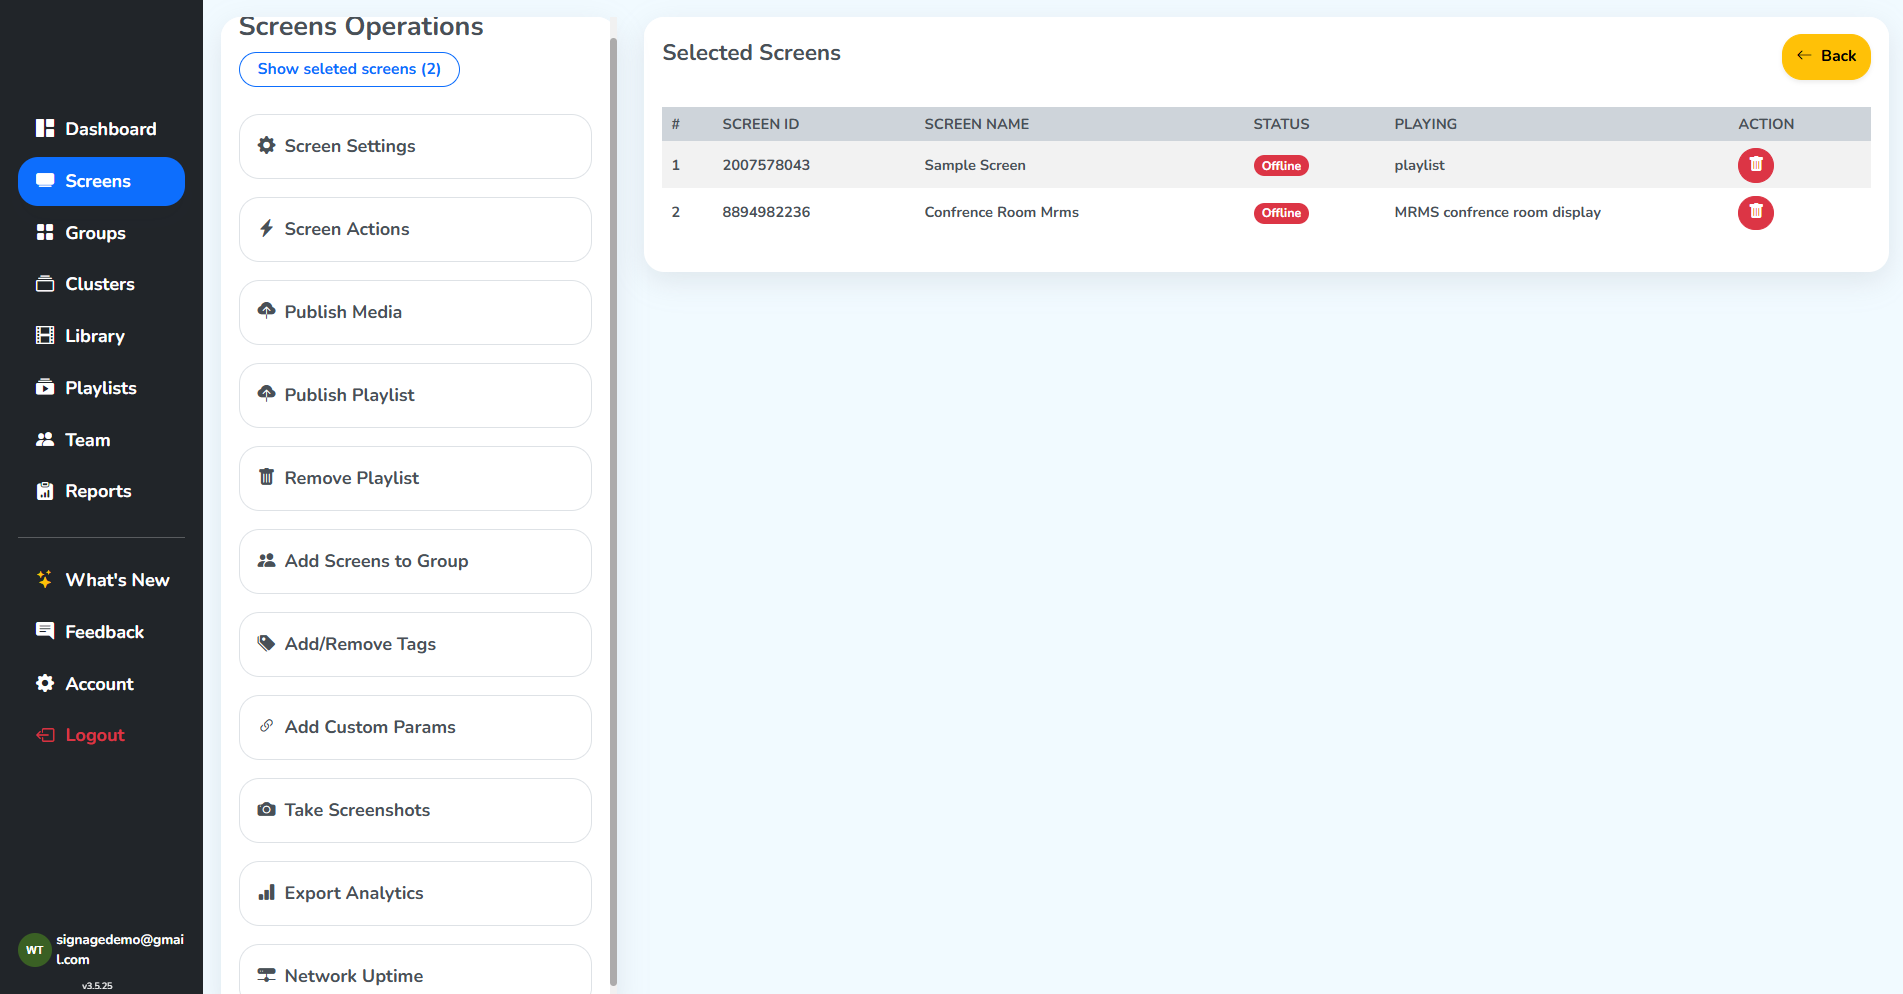Open the Screen Settings operation
Image resolution: width=1903 pixels, height=994 pixels.
pyautogui.click(x=415, y=146)
